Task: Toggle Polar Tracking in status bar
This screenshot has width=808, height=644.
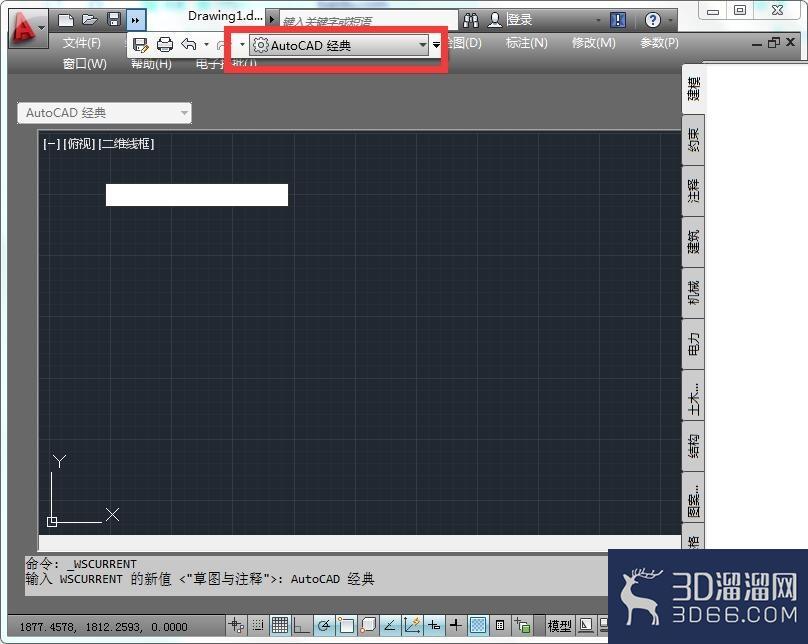Action: coord(324,625)
